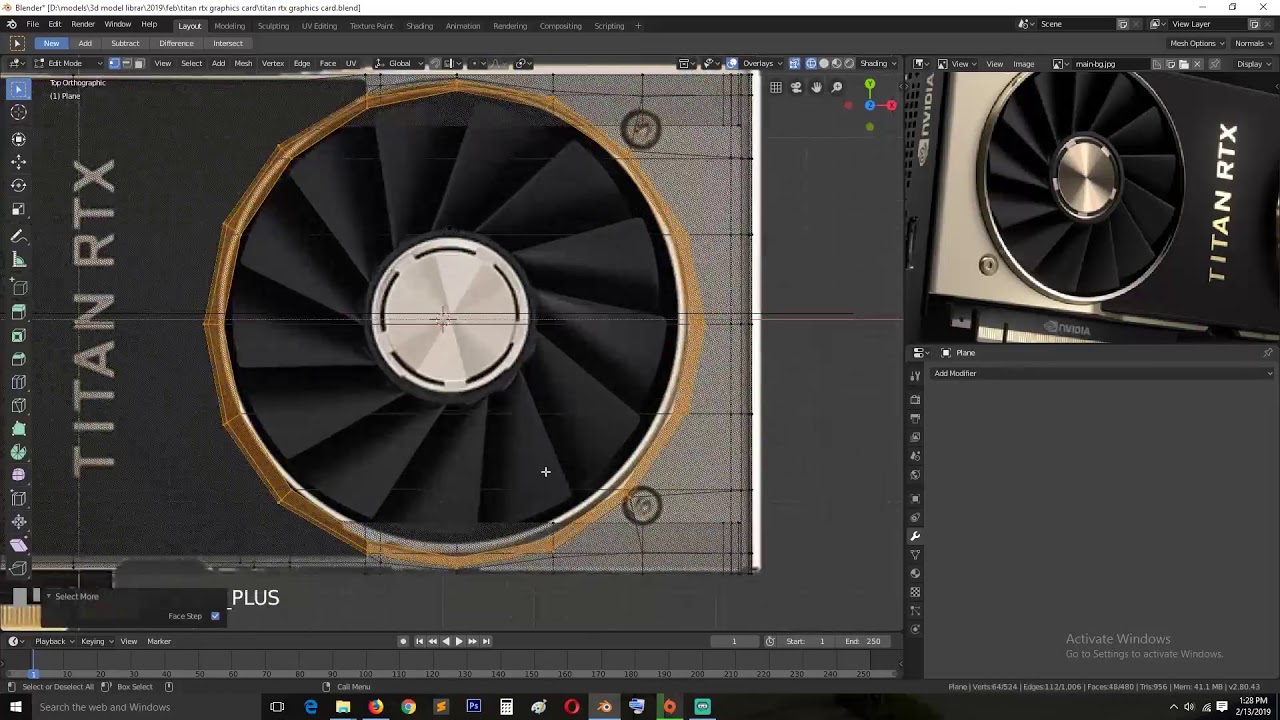This screenshot has width=1280, height=720.
Task: Click the viewport grid perspective toggle icon
Action: pyautogui.click(x=776, y=88)
